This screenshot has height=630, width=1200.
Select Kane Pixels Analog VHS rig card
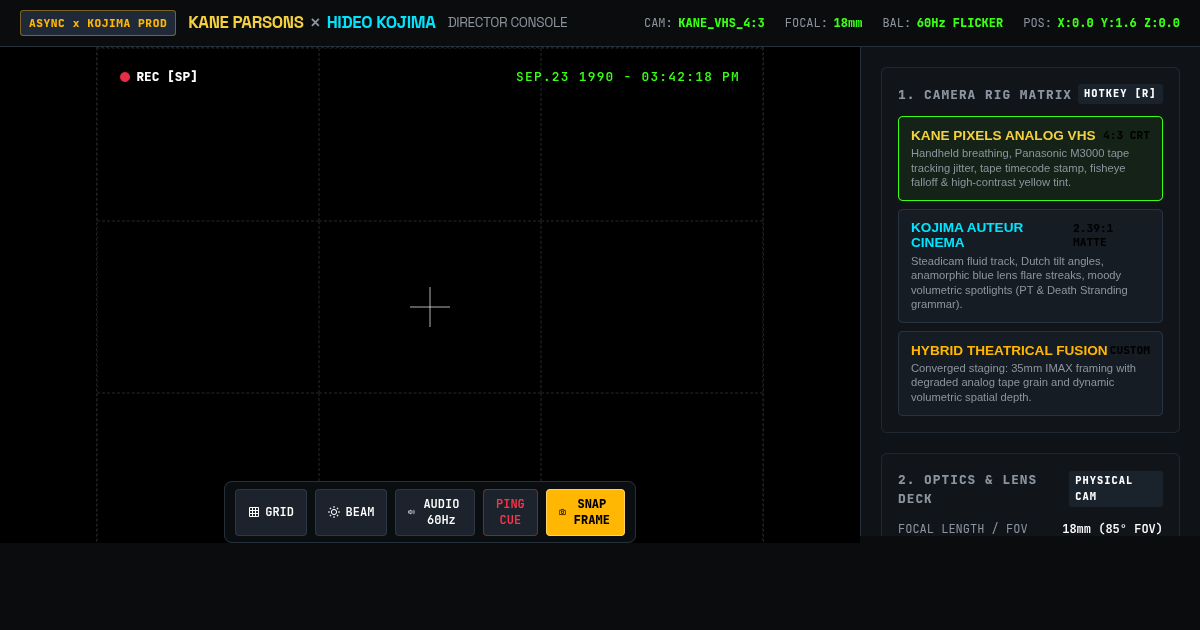(x=1030, y=159)
